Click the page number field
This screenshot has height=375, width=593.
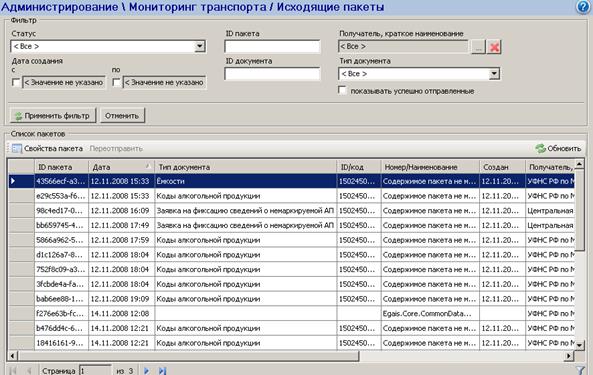click(95, 371)
